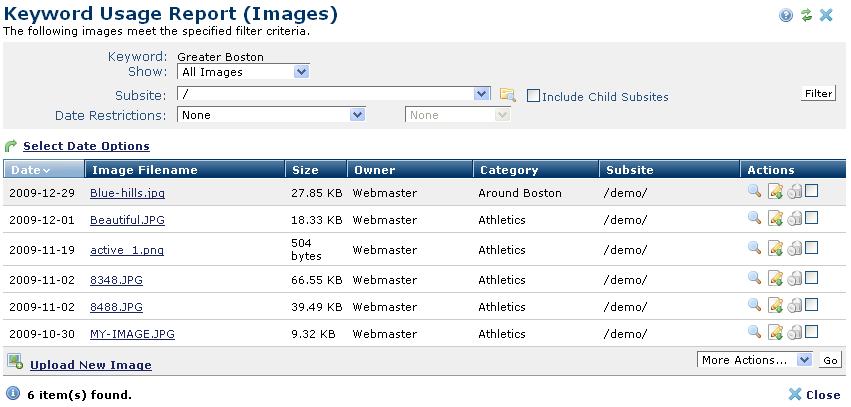Select the checkbox for 8488.JPG row
851x407 pixels.
tap(812, 305)
